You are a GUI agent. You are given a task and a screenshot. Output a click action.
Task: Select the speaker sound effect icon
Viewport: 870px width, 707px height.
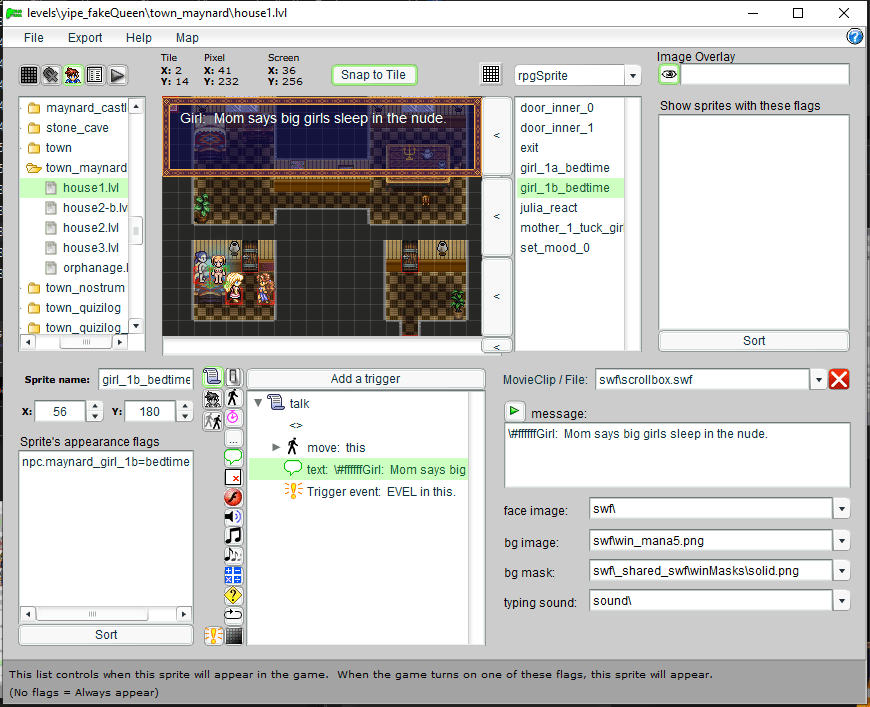coord(233,516)
